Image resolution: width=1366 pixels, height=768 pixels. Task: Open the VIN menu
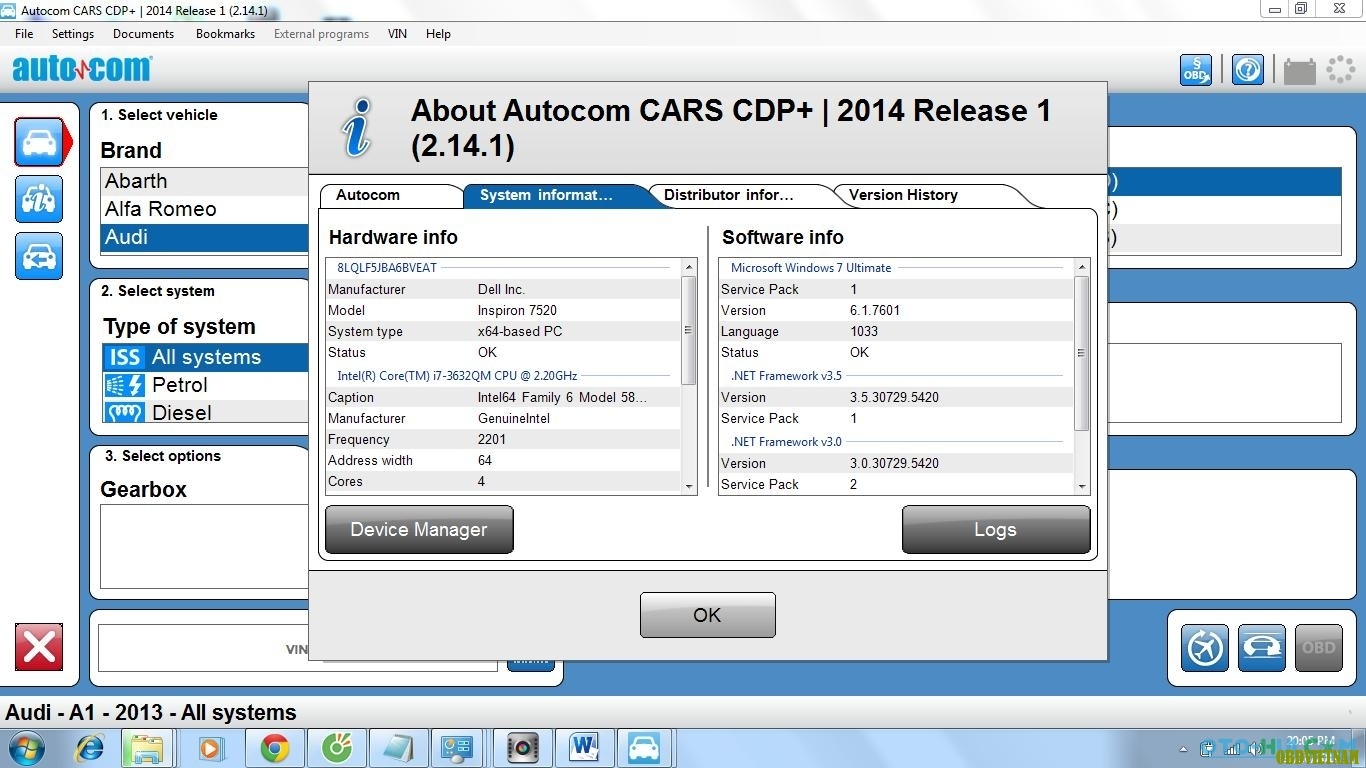(x=397, y=34)
